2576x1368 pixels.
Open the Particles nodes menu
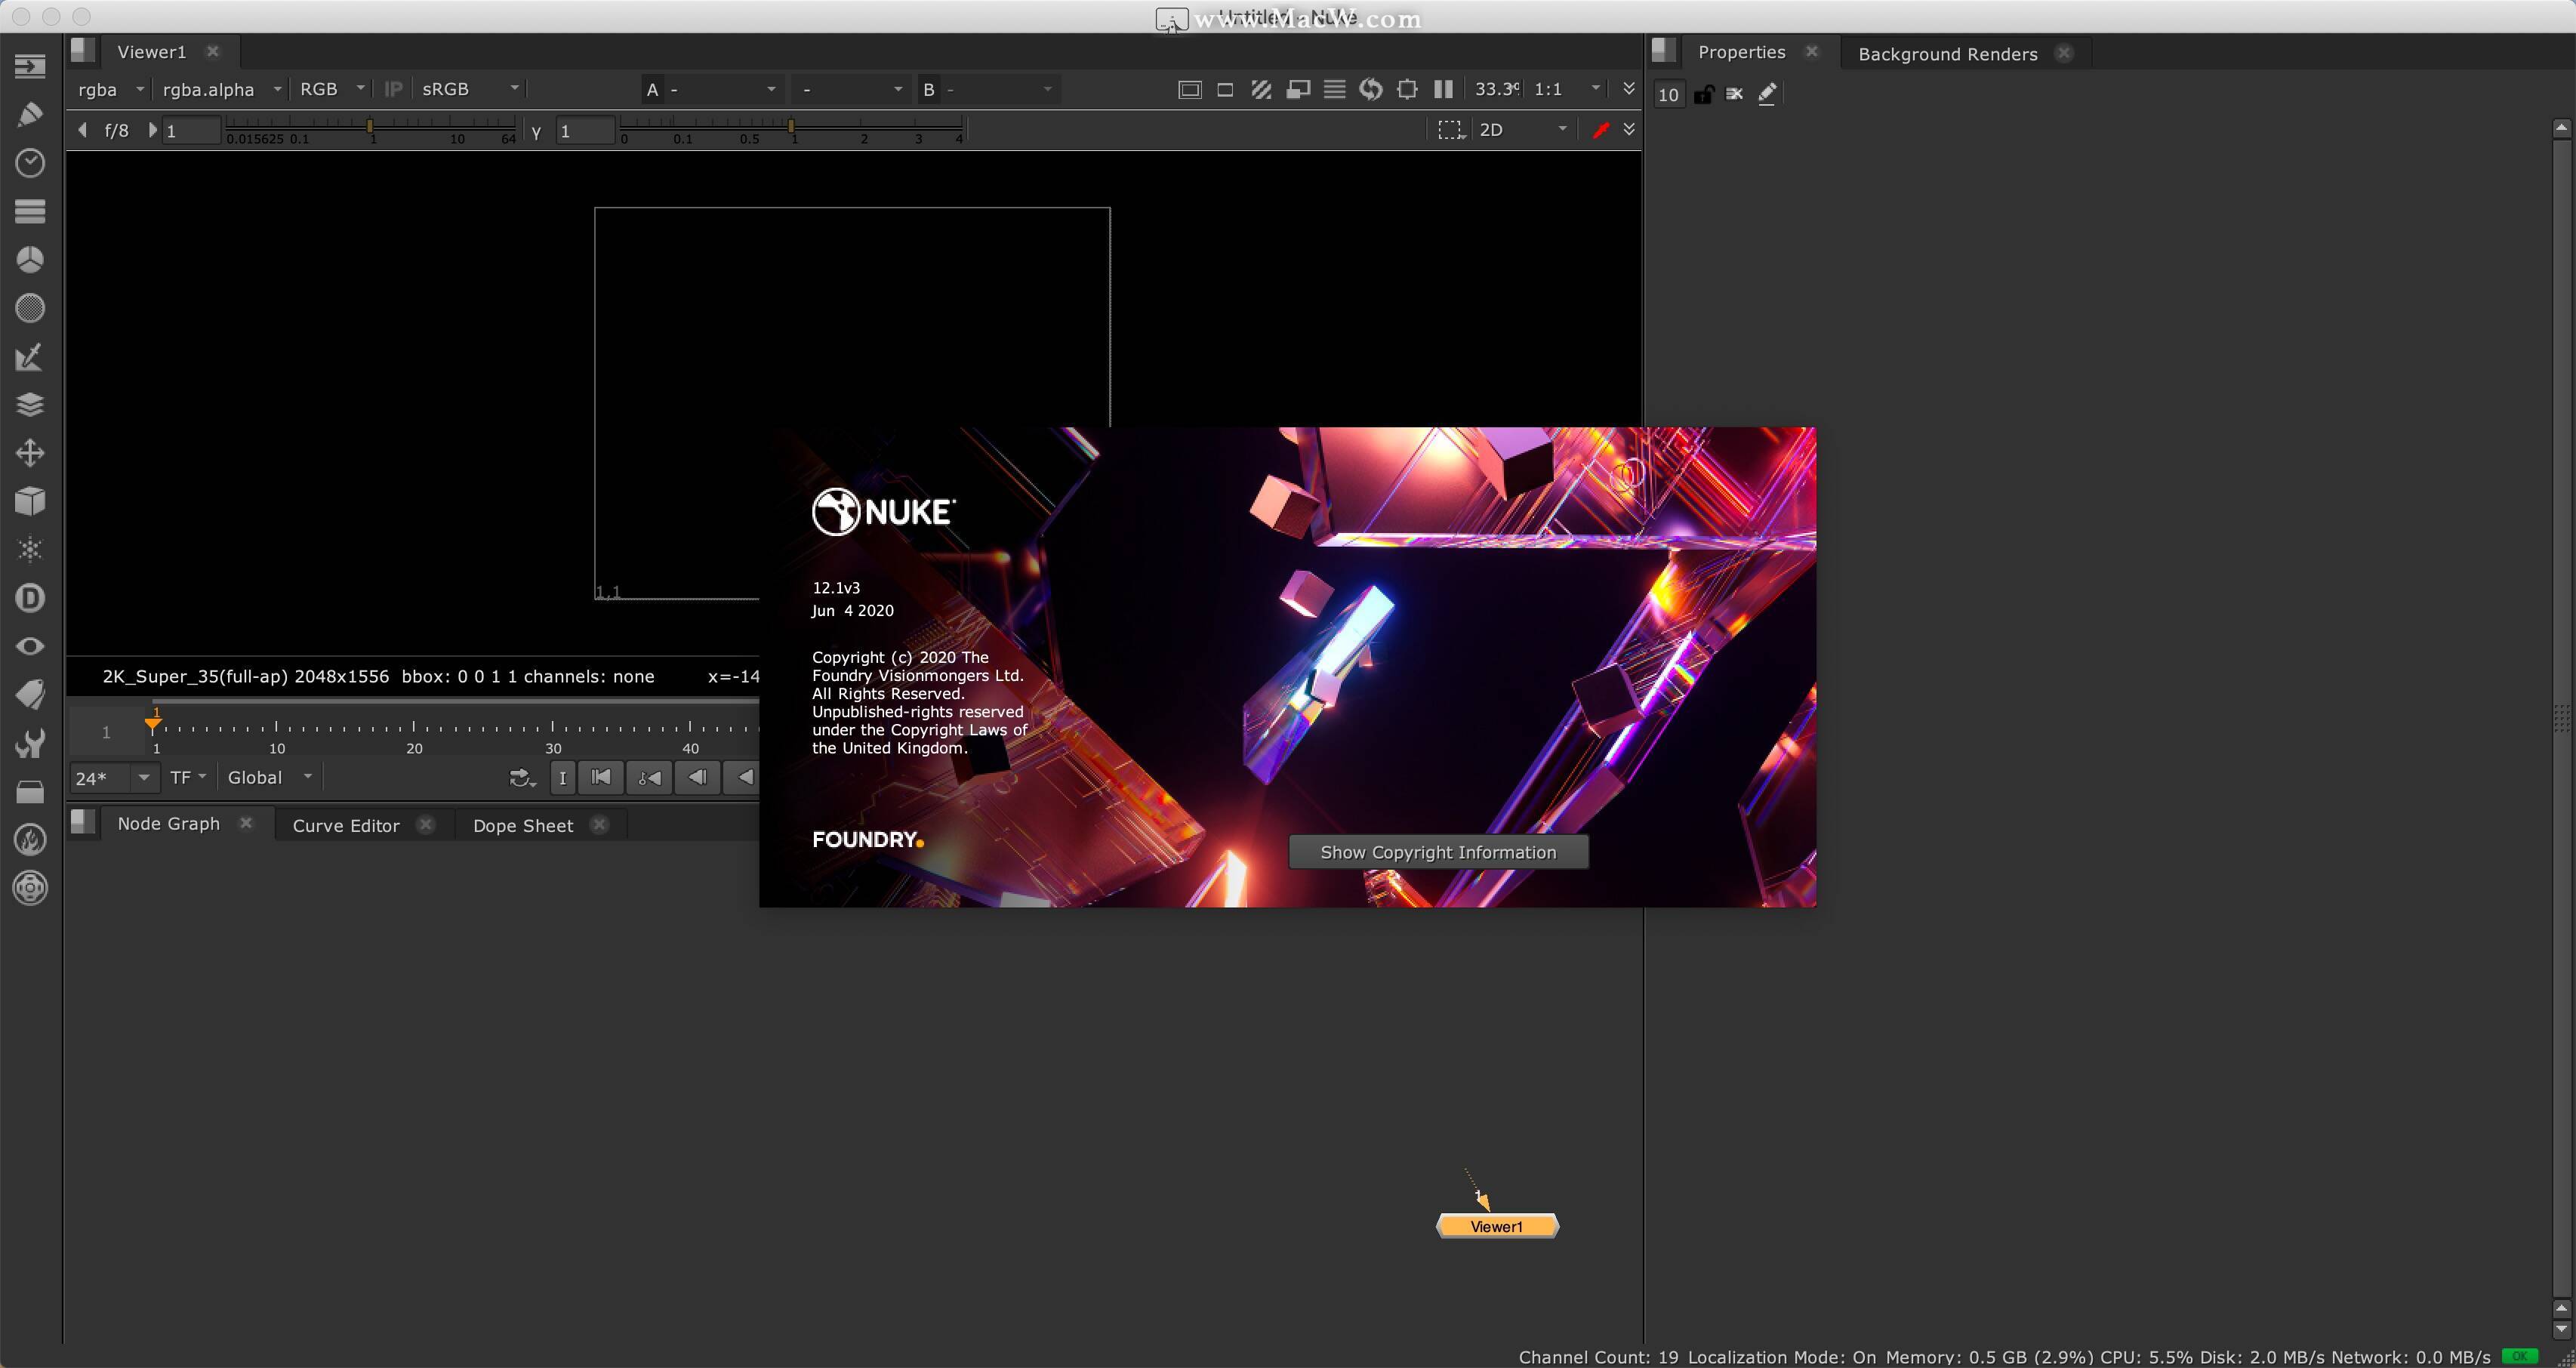30,549
